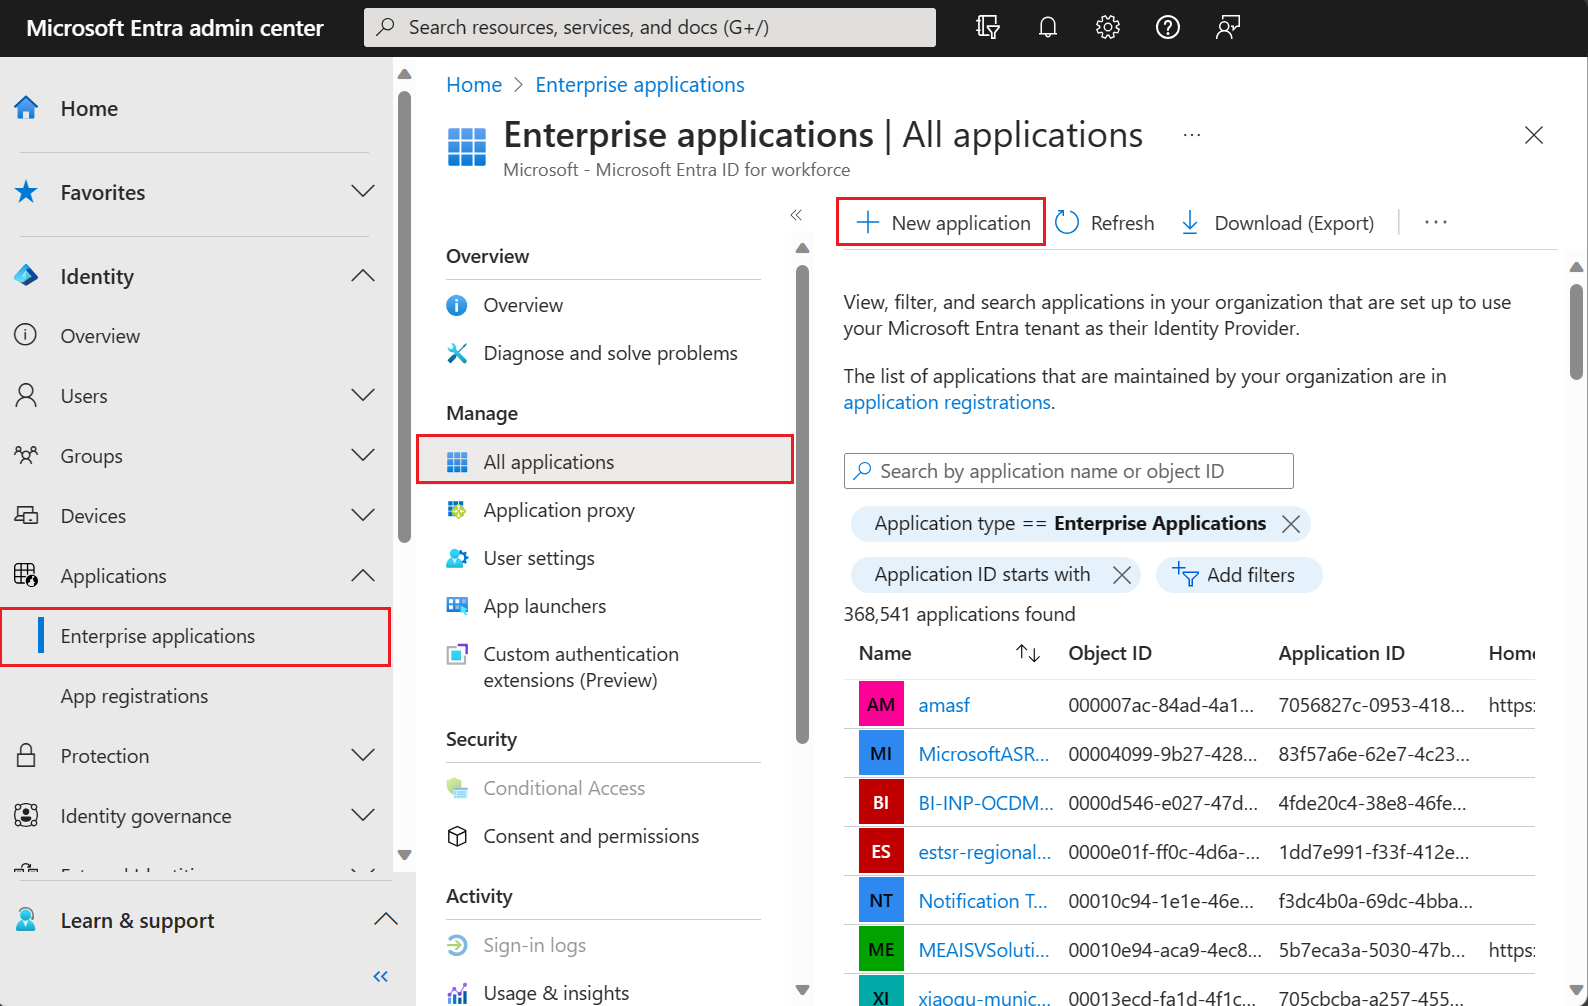Sort the list by Name column arrows
The height and width of the screenshot is (1006, 1588).
click(x=1028, y=654)
